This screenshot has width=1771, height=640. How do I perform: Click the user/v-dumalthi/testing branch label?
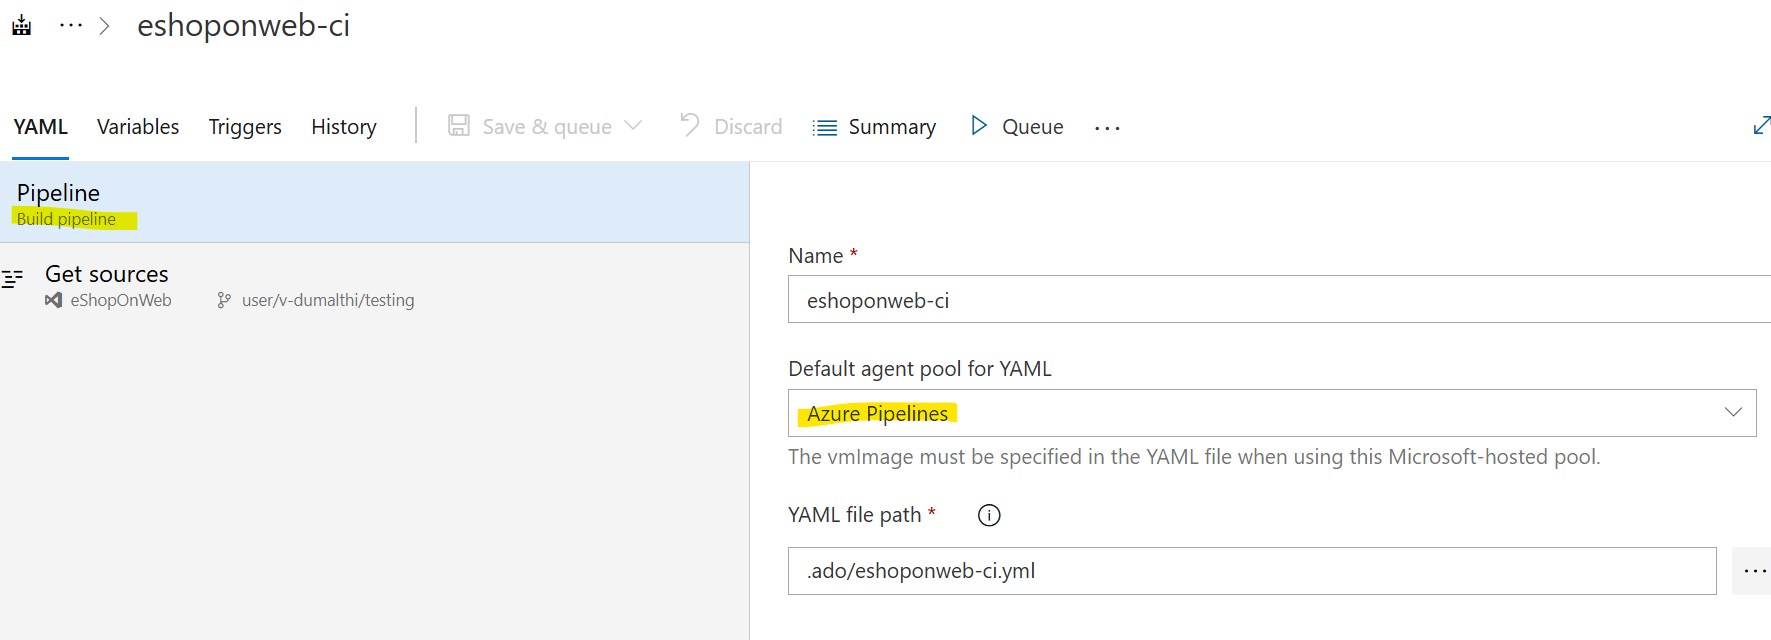[x=328, y=300]
